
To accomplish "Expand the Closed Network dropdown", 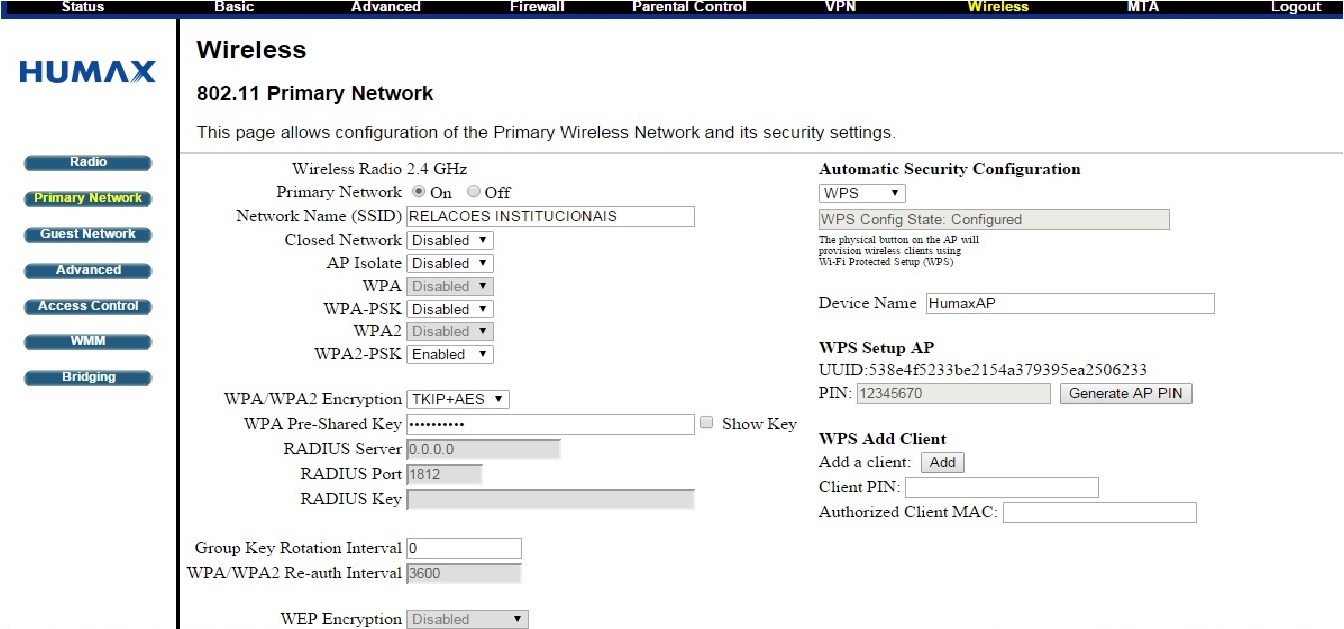I will click(450, 240).
